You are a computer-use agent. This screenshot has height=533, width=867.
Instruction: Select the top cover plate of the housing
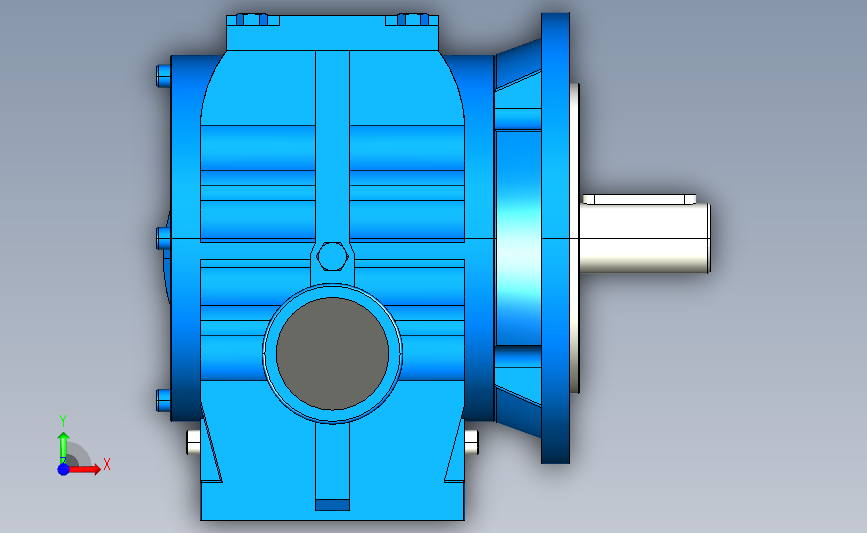[332, 33]
